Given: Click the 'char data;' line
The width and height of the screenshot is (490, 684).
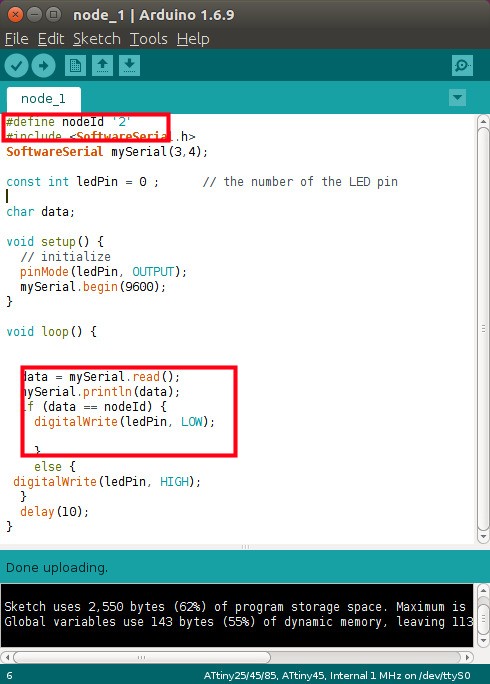Looking at the screenshot, I should (41, 212).
